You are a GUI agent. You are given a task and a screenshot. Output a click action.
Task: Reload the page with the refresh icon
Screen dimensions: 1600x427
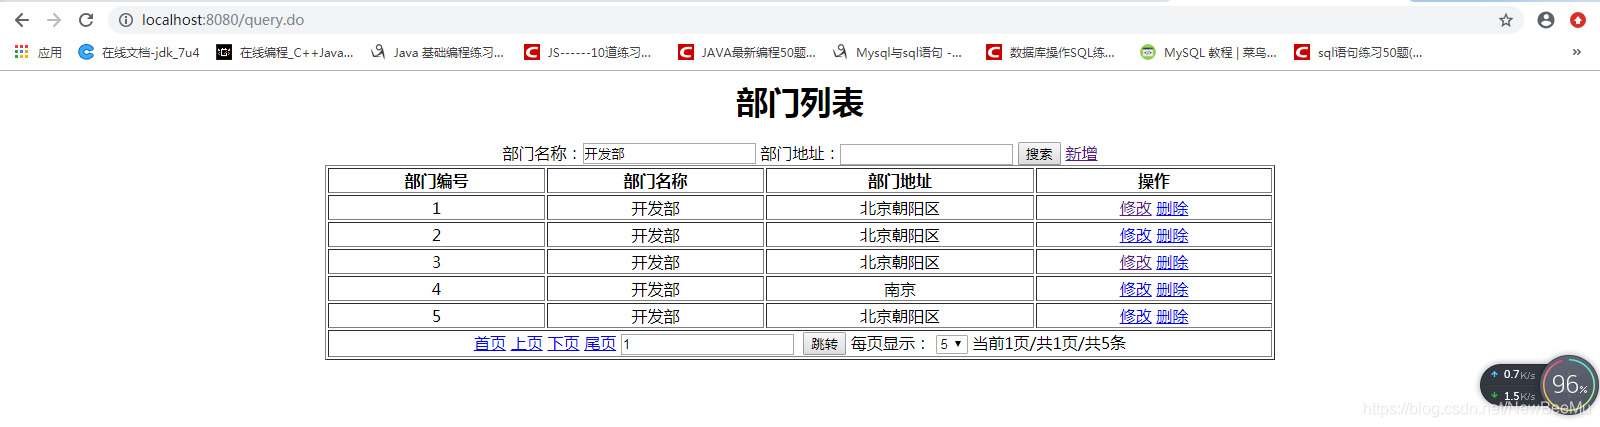pyautogui.click(x=86, y=20)
